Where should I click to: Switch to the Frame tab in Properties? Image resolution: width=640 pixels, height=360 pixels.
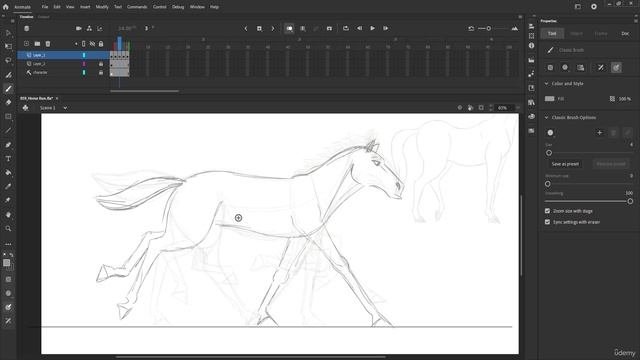click(x=601, y=33)
